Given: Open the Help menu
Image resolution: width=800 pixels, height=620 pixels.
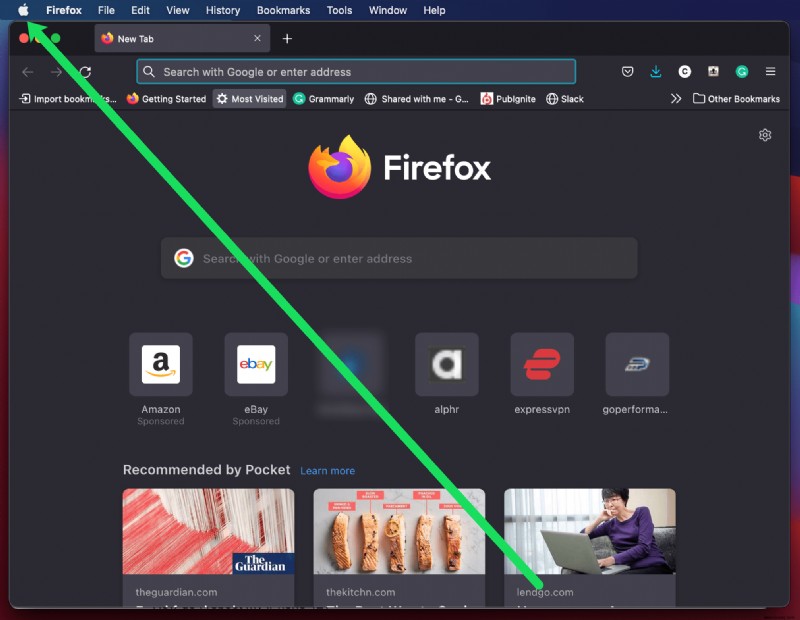Looking at the screenshot, I should point(434,10).
